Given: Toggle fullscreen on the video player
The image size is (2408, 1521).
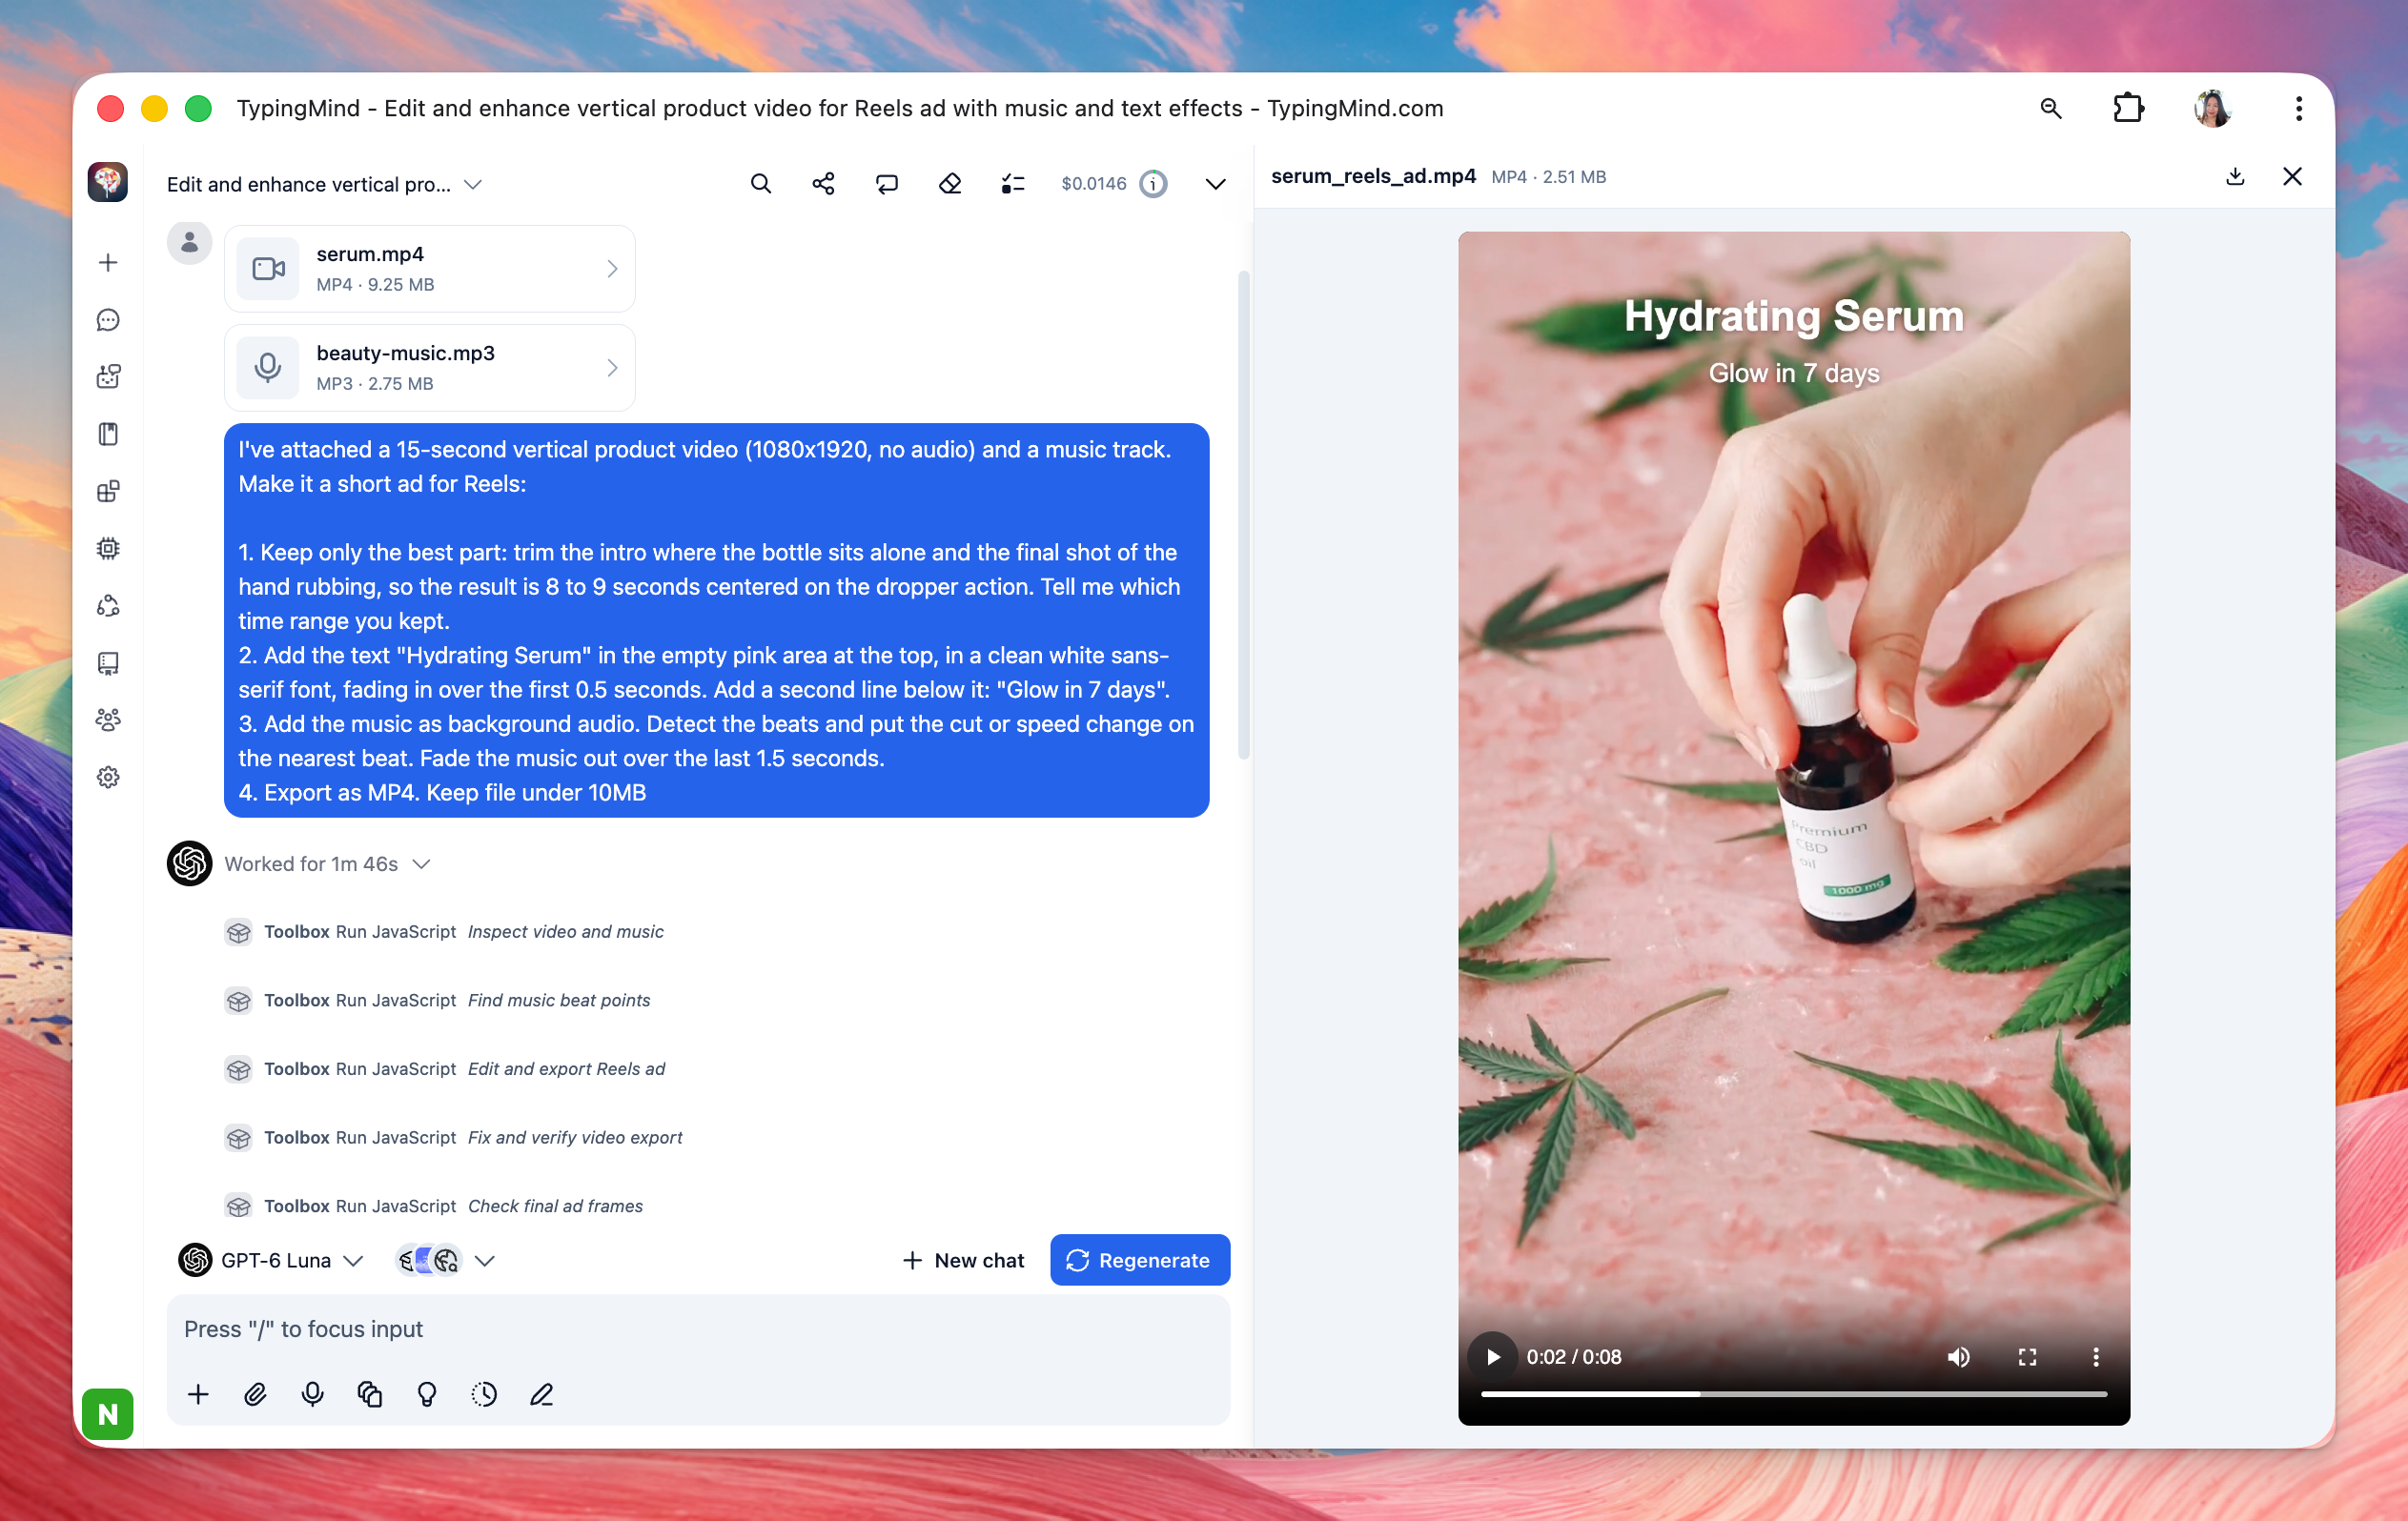Looking at the screenshot, I should point(2027,1357).
